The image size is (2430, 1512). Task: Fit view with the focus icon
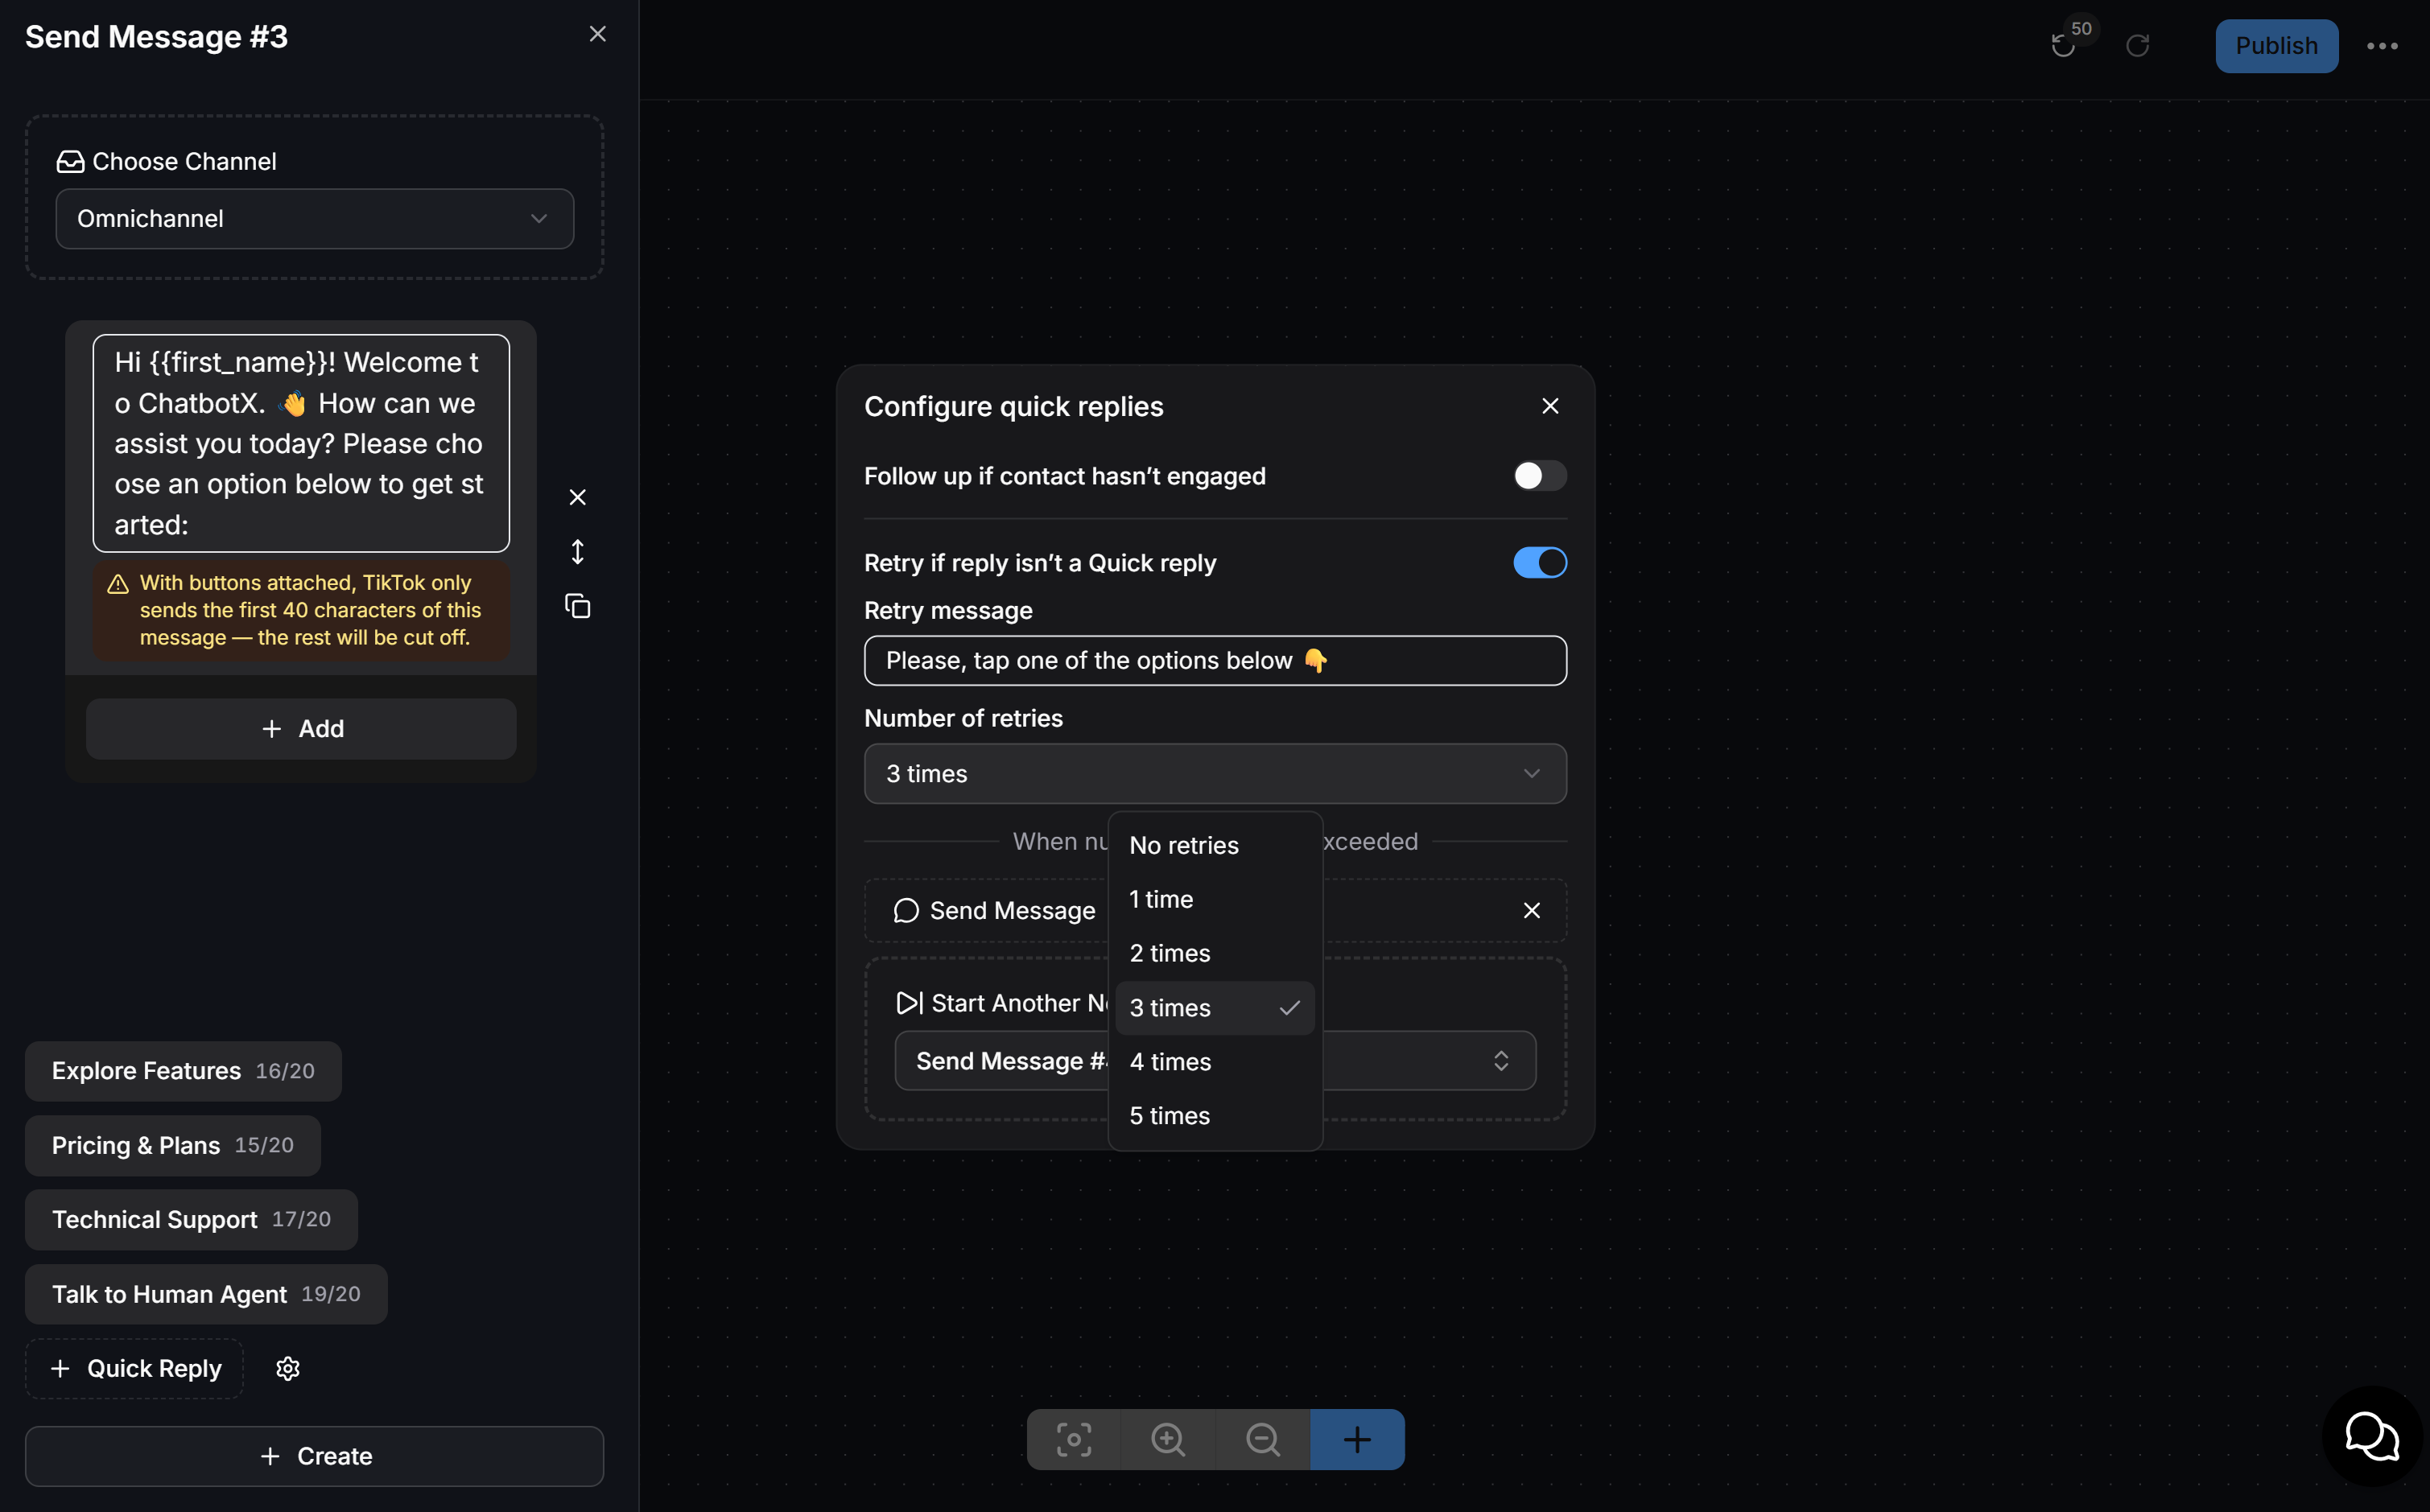coord(1074,1440)
